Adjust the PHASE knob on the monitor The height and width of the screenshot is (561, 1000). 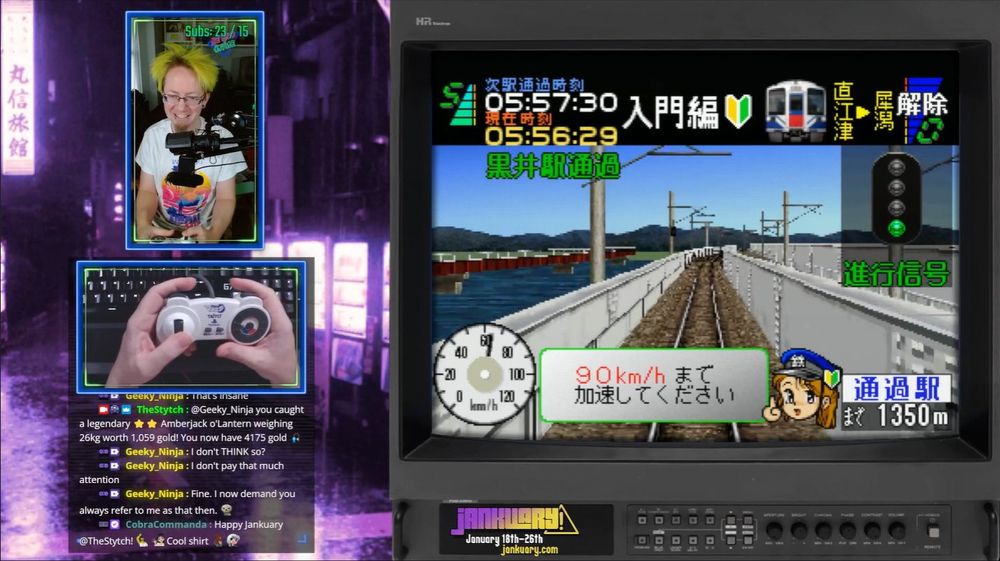[848, 530]
